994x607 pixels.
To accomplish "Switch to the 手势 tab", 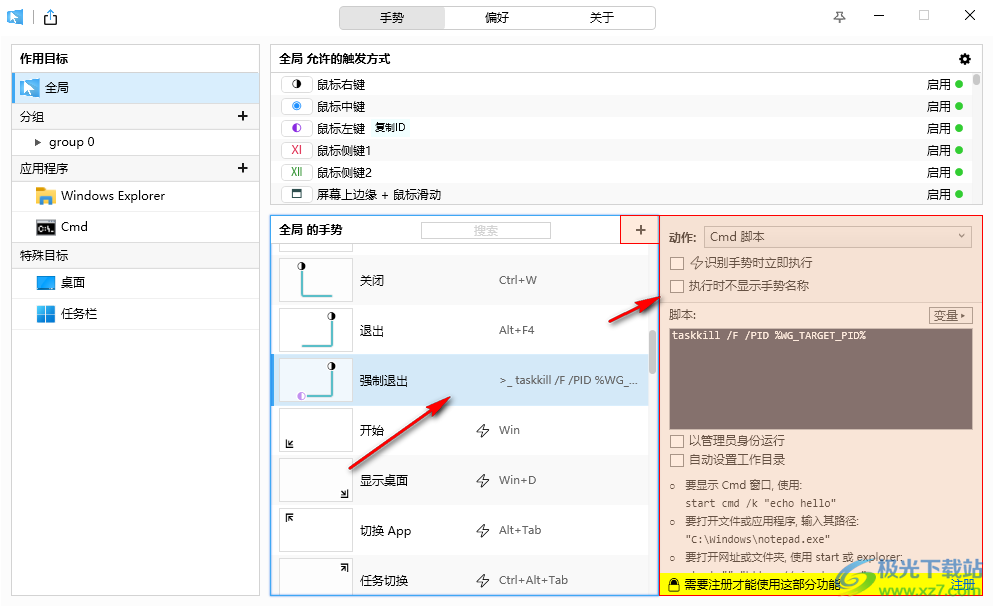I will click(x=392, y=18).
